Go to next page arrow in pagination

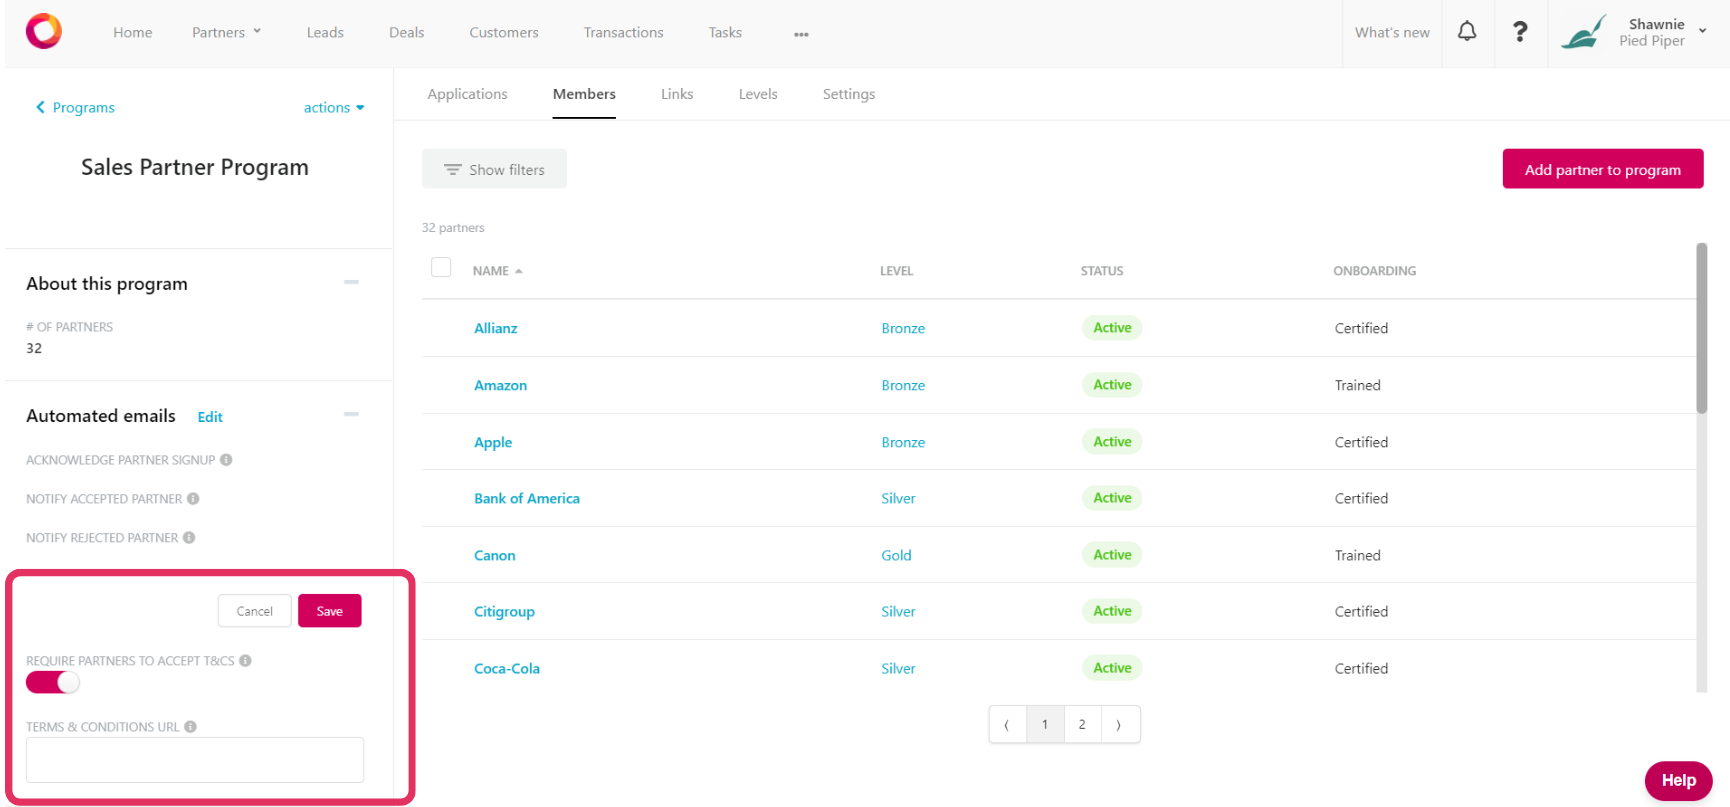pos(1119,725)
